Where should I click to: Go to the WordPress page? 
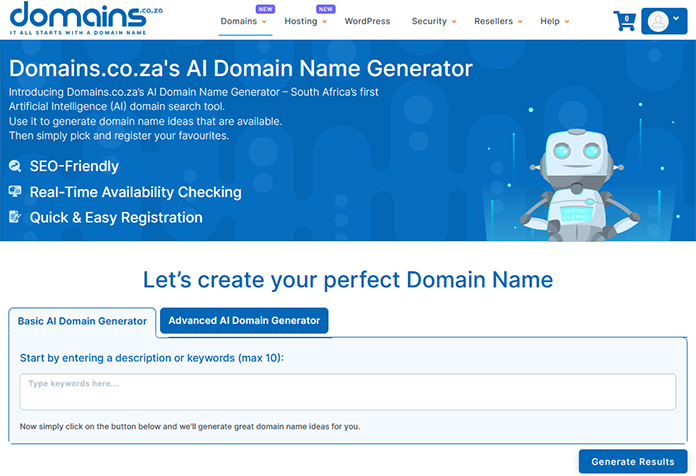[x=367, y=21]
